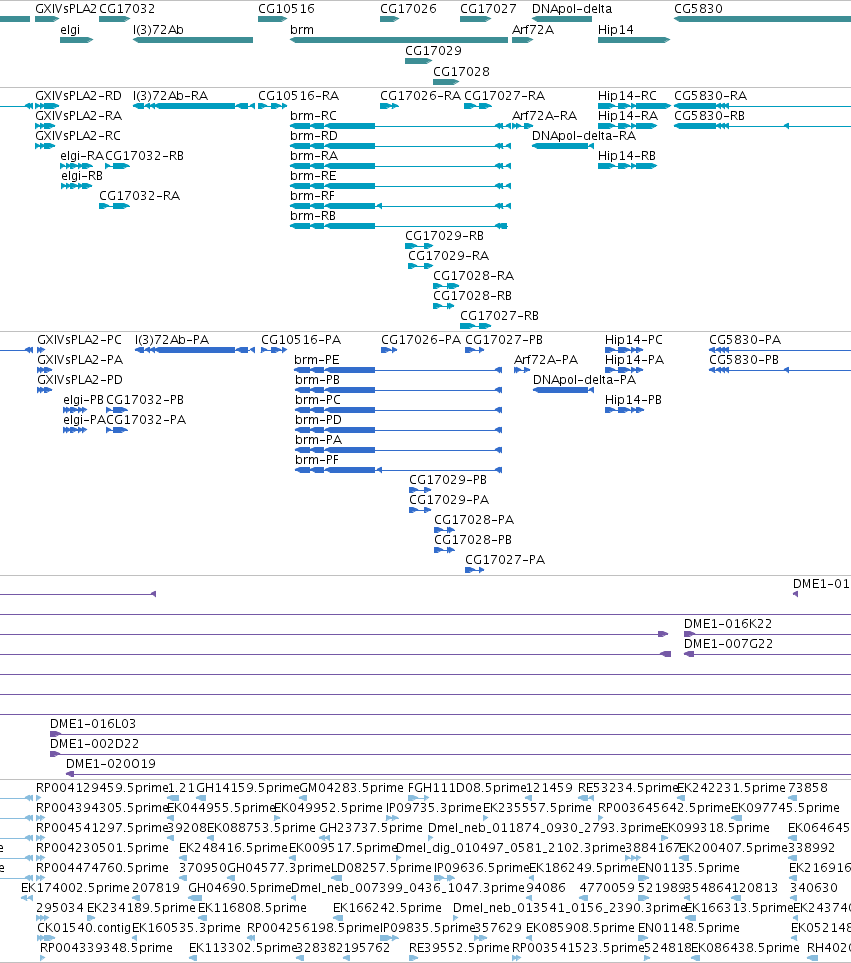Click the 'CG17029-RB' transcript label
Viewport: 851px width, 963px height.
click(x=445, y=236)
